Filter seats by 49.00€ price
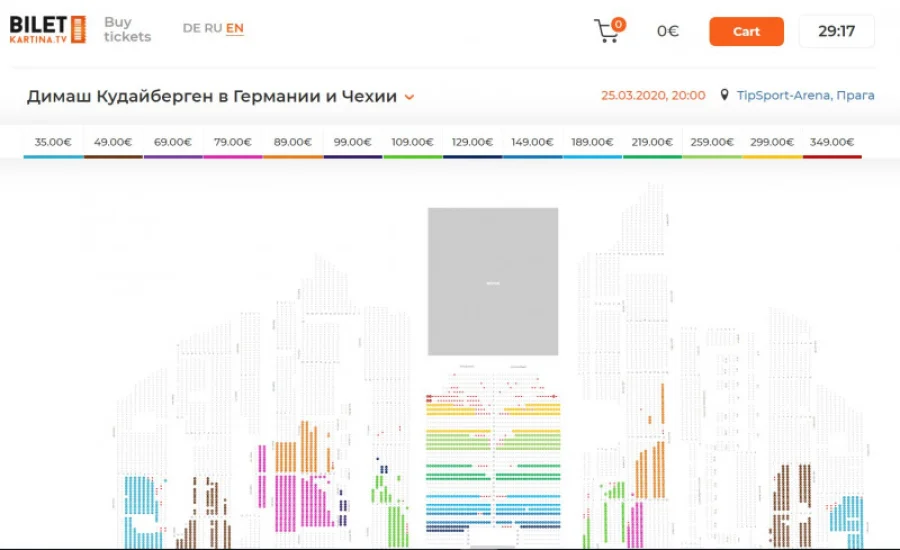The height and width of the screenshot is (550, 900). coord(113,143)
